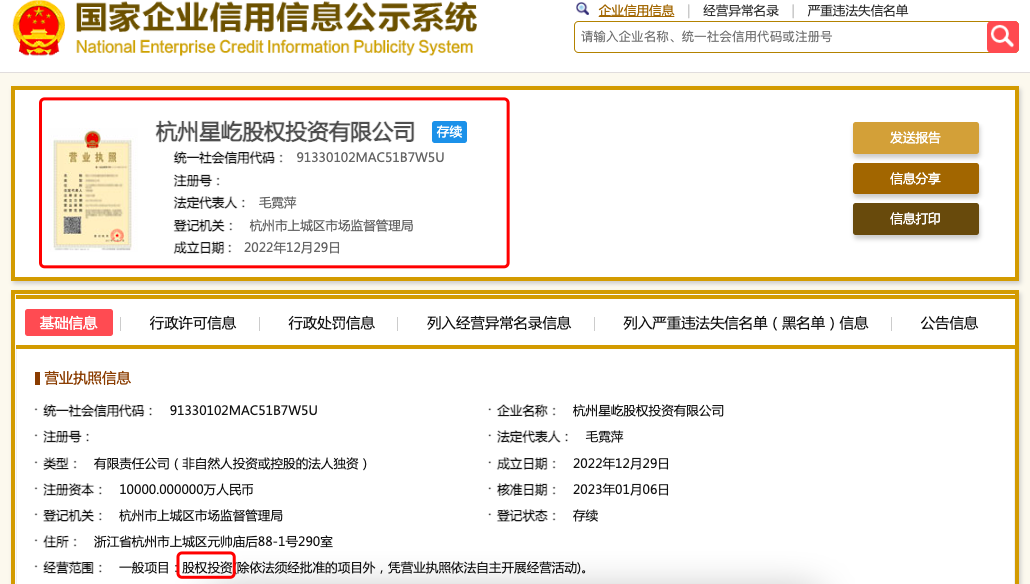This screenshot has width=1030, height=584.
Task: Select the 经营异常名录 search category
Action: 741,11
